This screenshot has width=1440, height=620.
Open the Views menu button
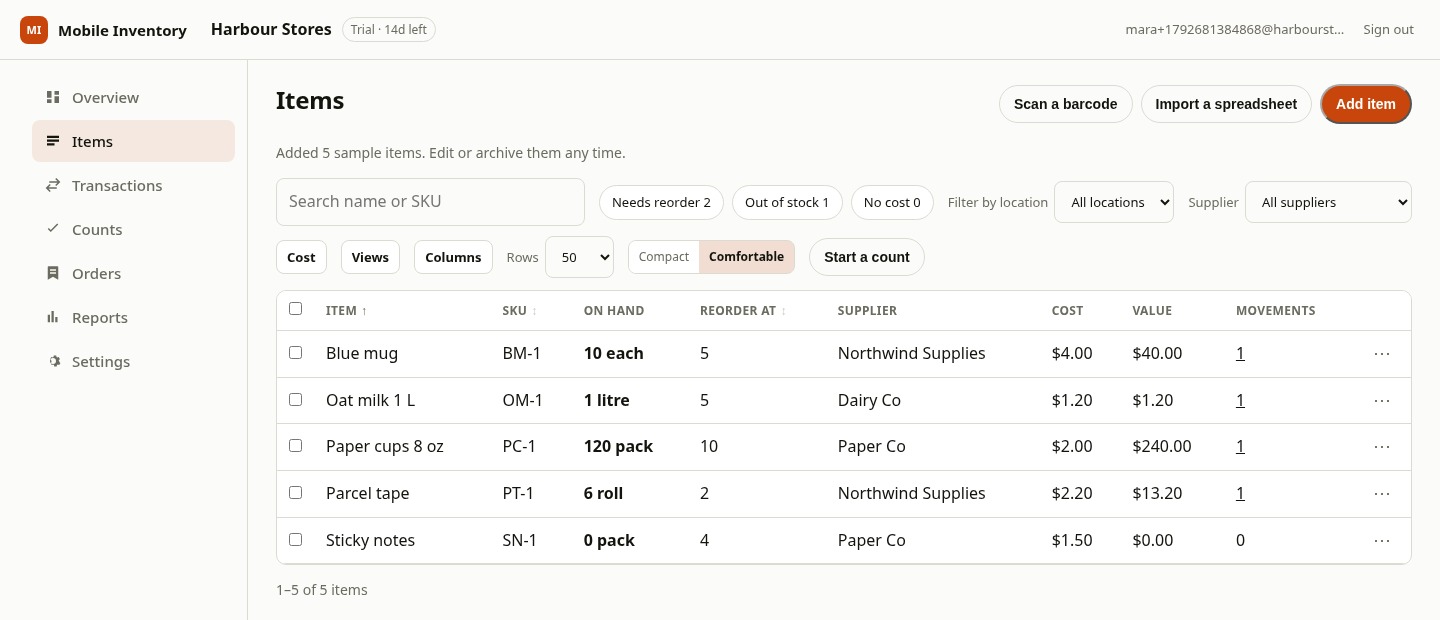click(370, 257)
